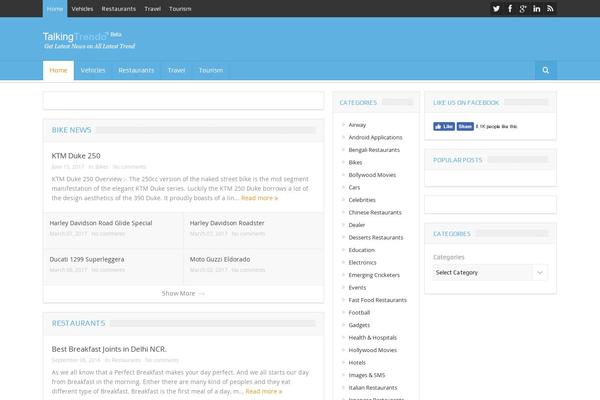Select Travel in the top dark bar
Image resolution: width=600 pixels, height=400 pixels.
click(x=153, y=8)
